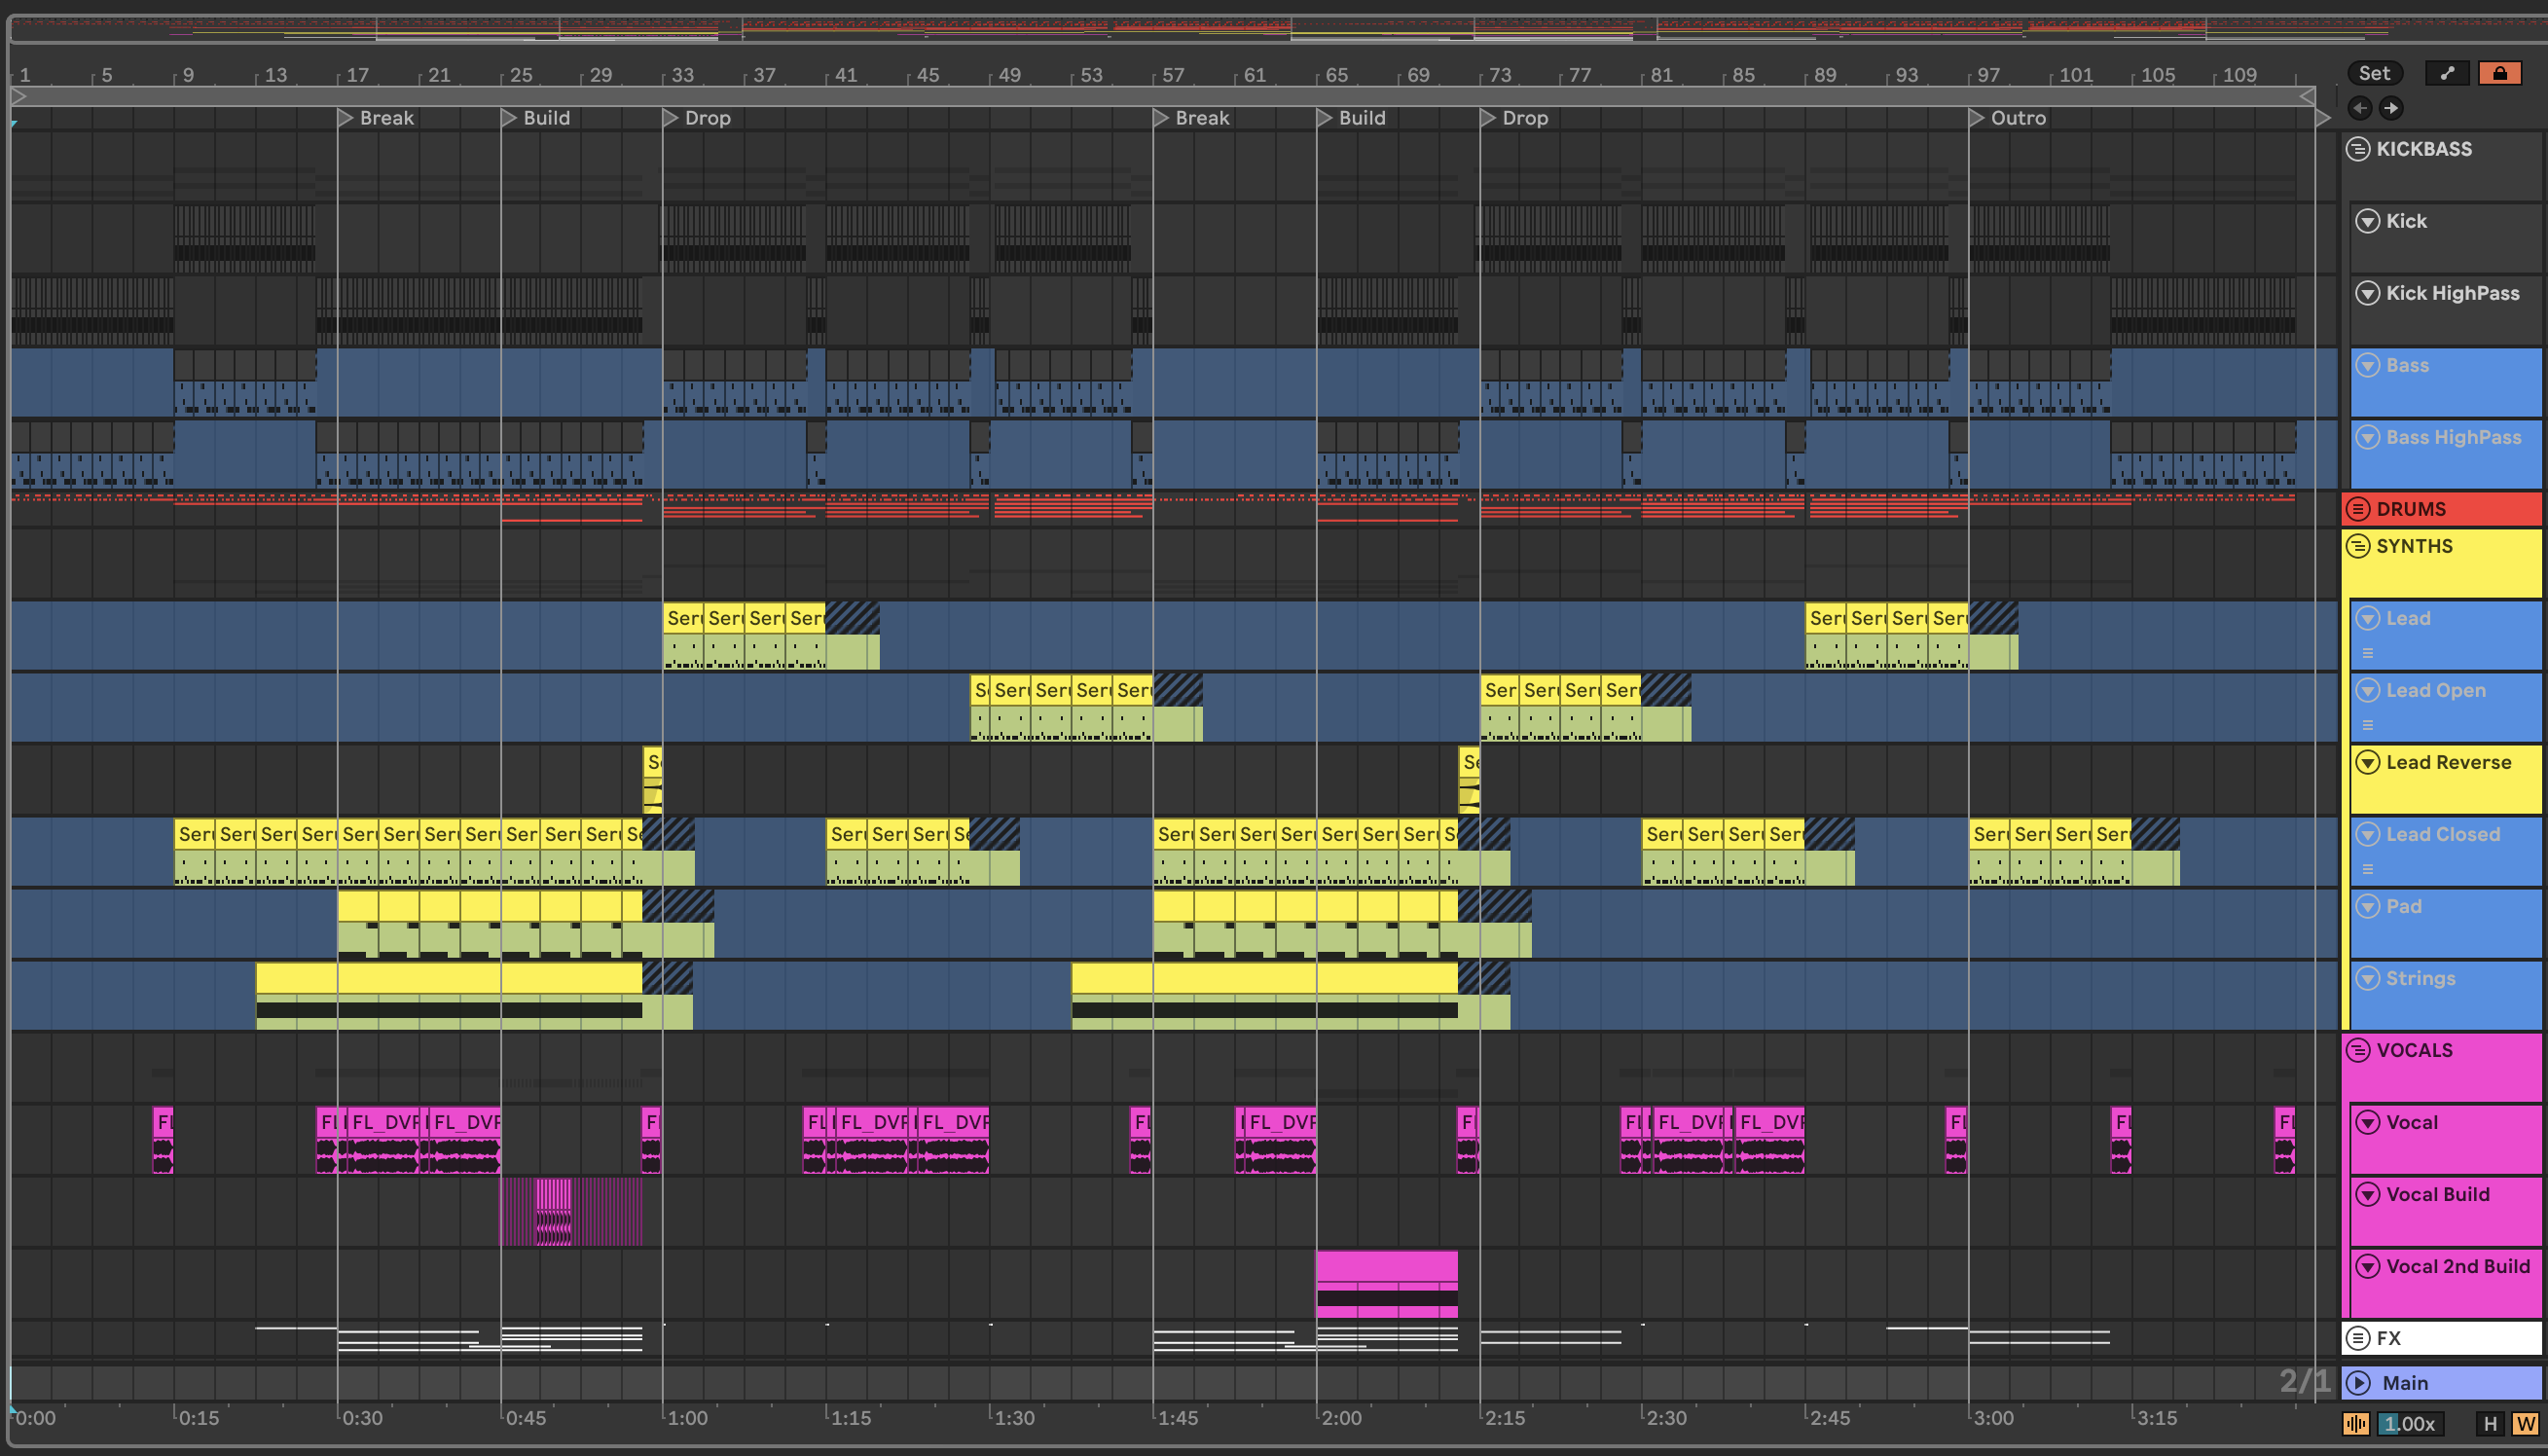Click the Set locator button

(2374, 73)
